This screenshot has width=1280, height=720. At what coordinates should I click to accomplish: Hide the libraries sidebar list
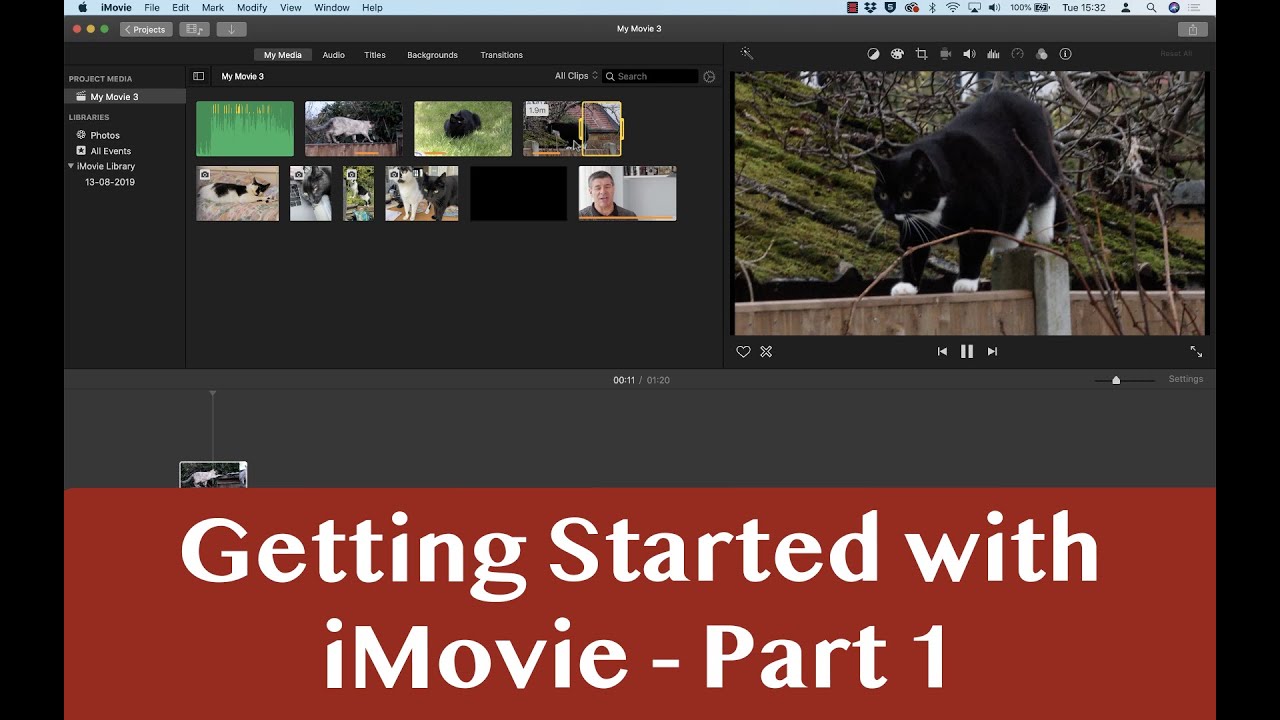pyautogui.click(x=198, y=76)
